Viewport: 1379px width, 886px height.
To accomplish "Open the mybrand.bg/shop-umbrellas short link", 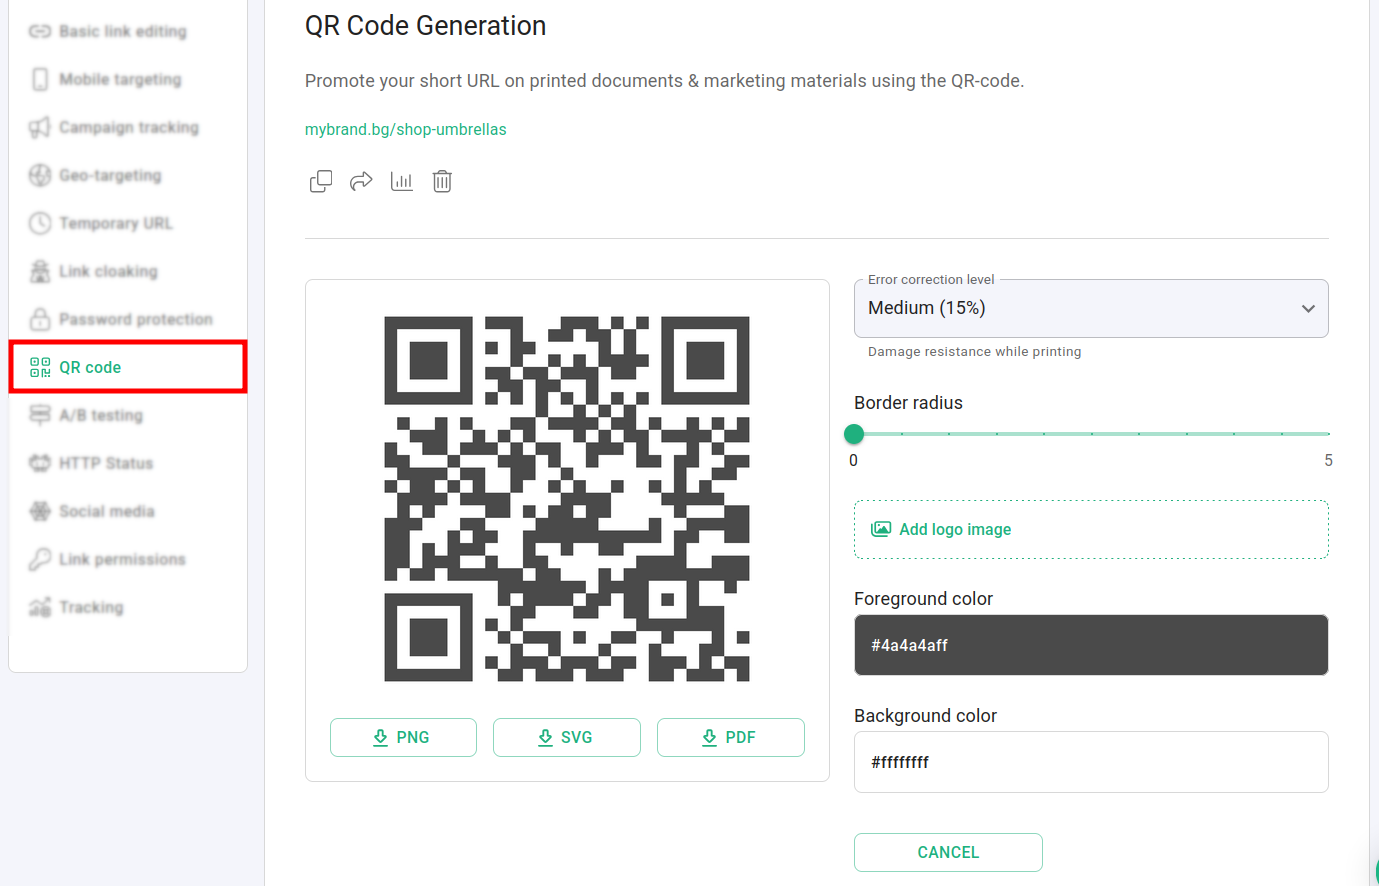I will point(405,129).
